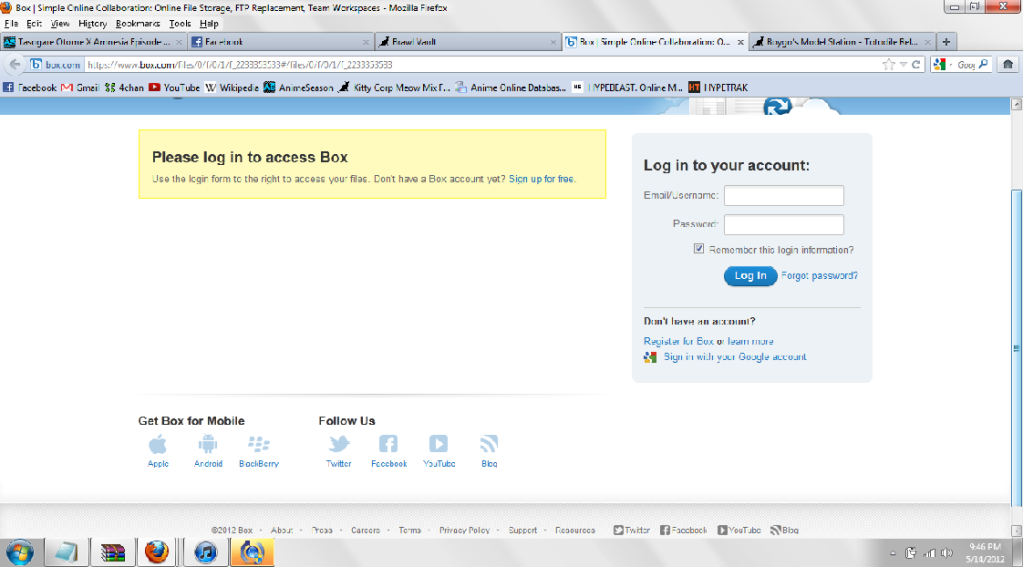The image size is (1023, 567).
Task: Open the Bookmarks menu
Action: click(137, 23)
